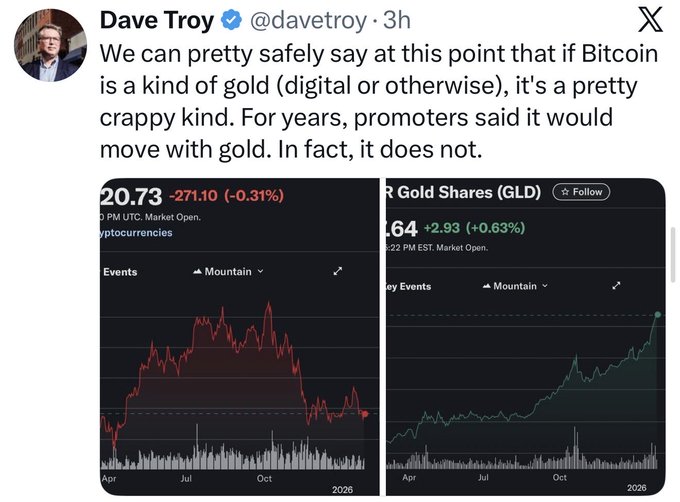Image resolution: width=680 pixels, height=502 pixels.
Task: Click the green endpoint marker on GLD chart
Action: (x=659, y=314)
